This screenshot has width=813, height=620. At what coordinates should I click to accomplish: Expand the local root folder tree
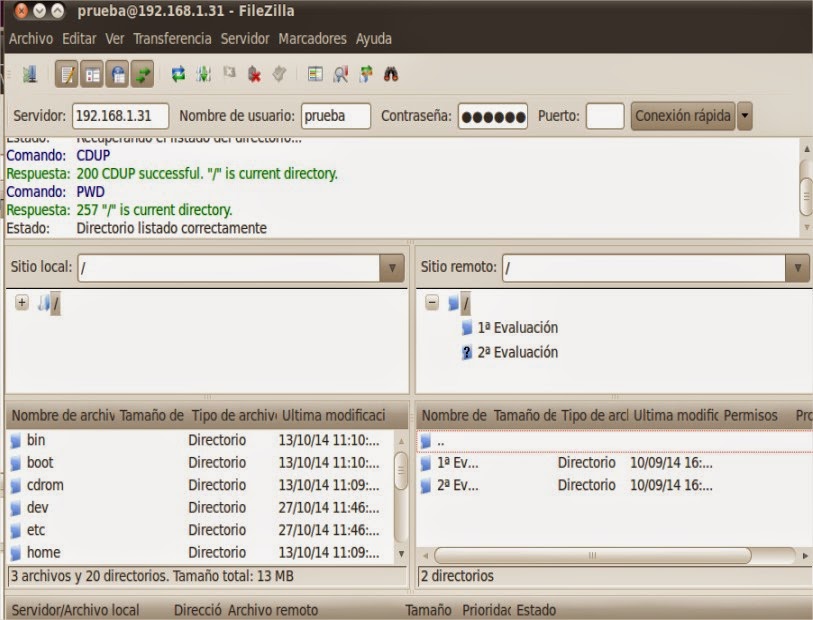[22, 302]
